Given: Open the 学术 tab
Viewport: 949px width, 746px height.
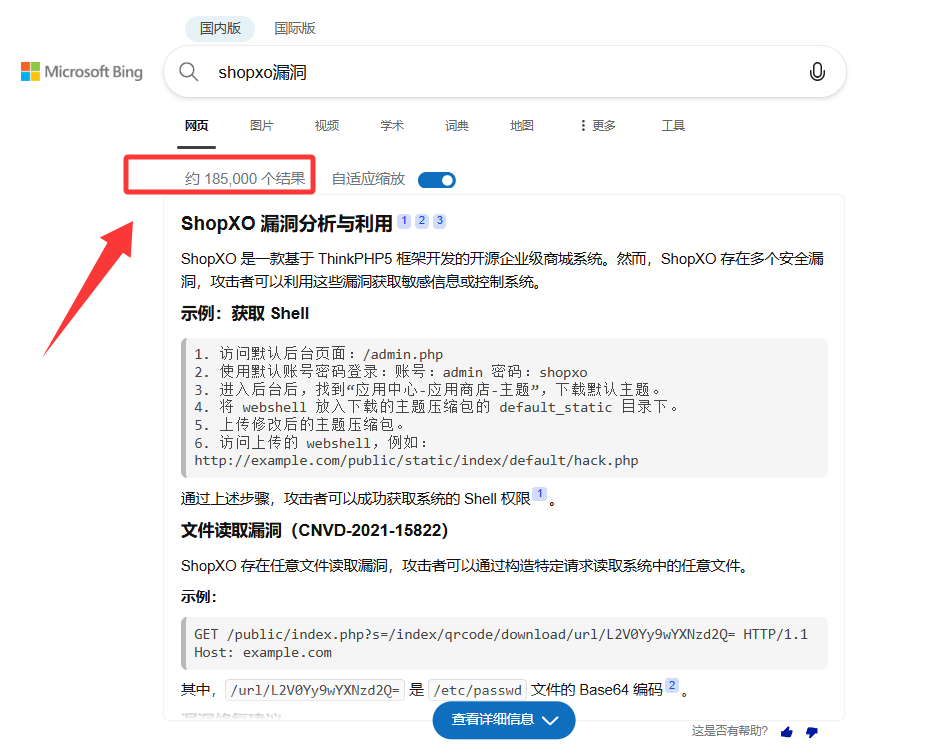Looking at the screenshot, I should (x=392, y=125).
